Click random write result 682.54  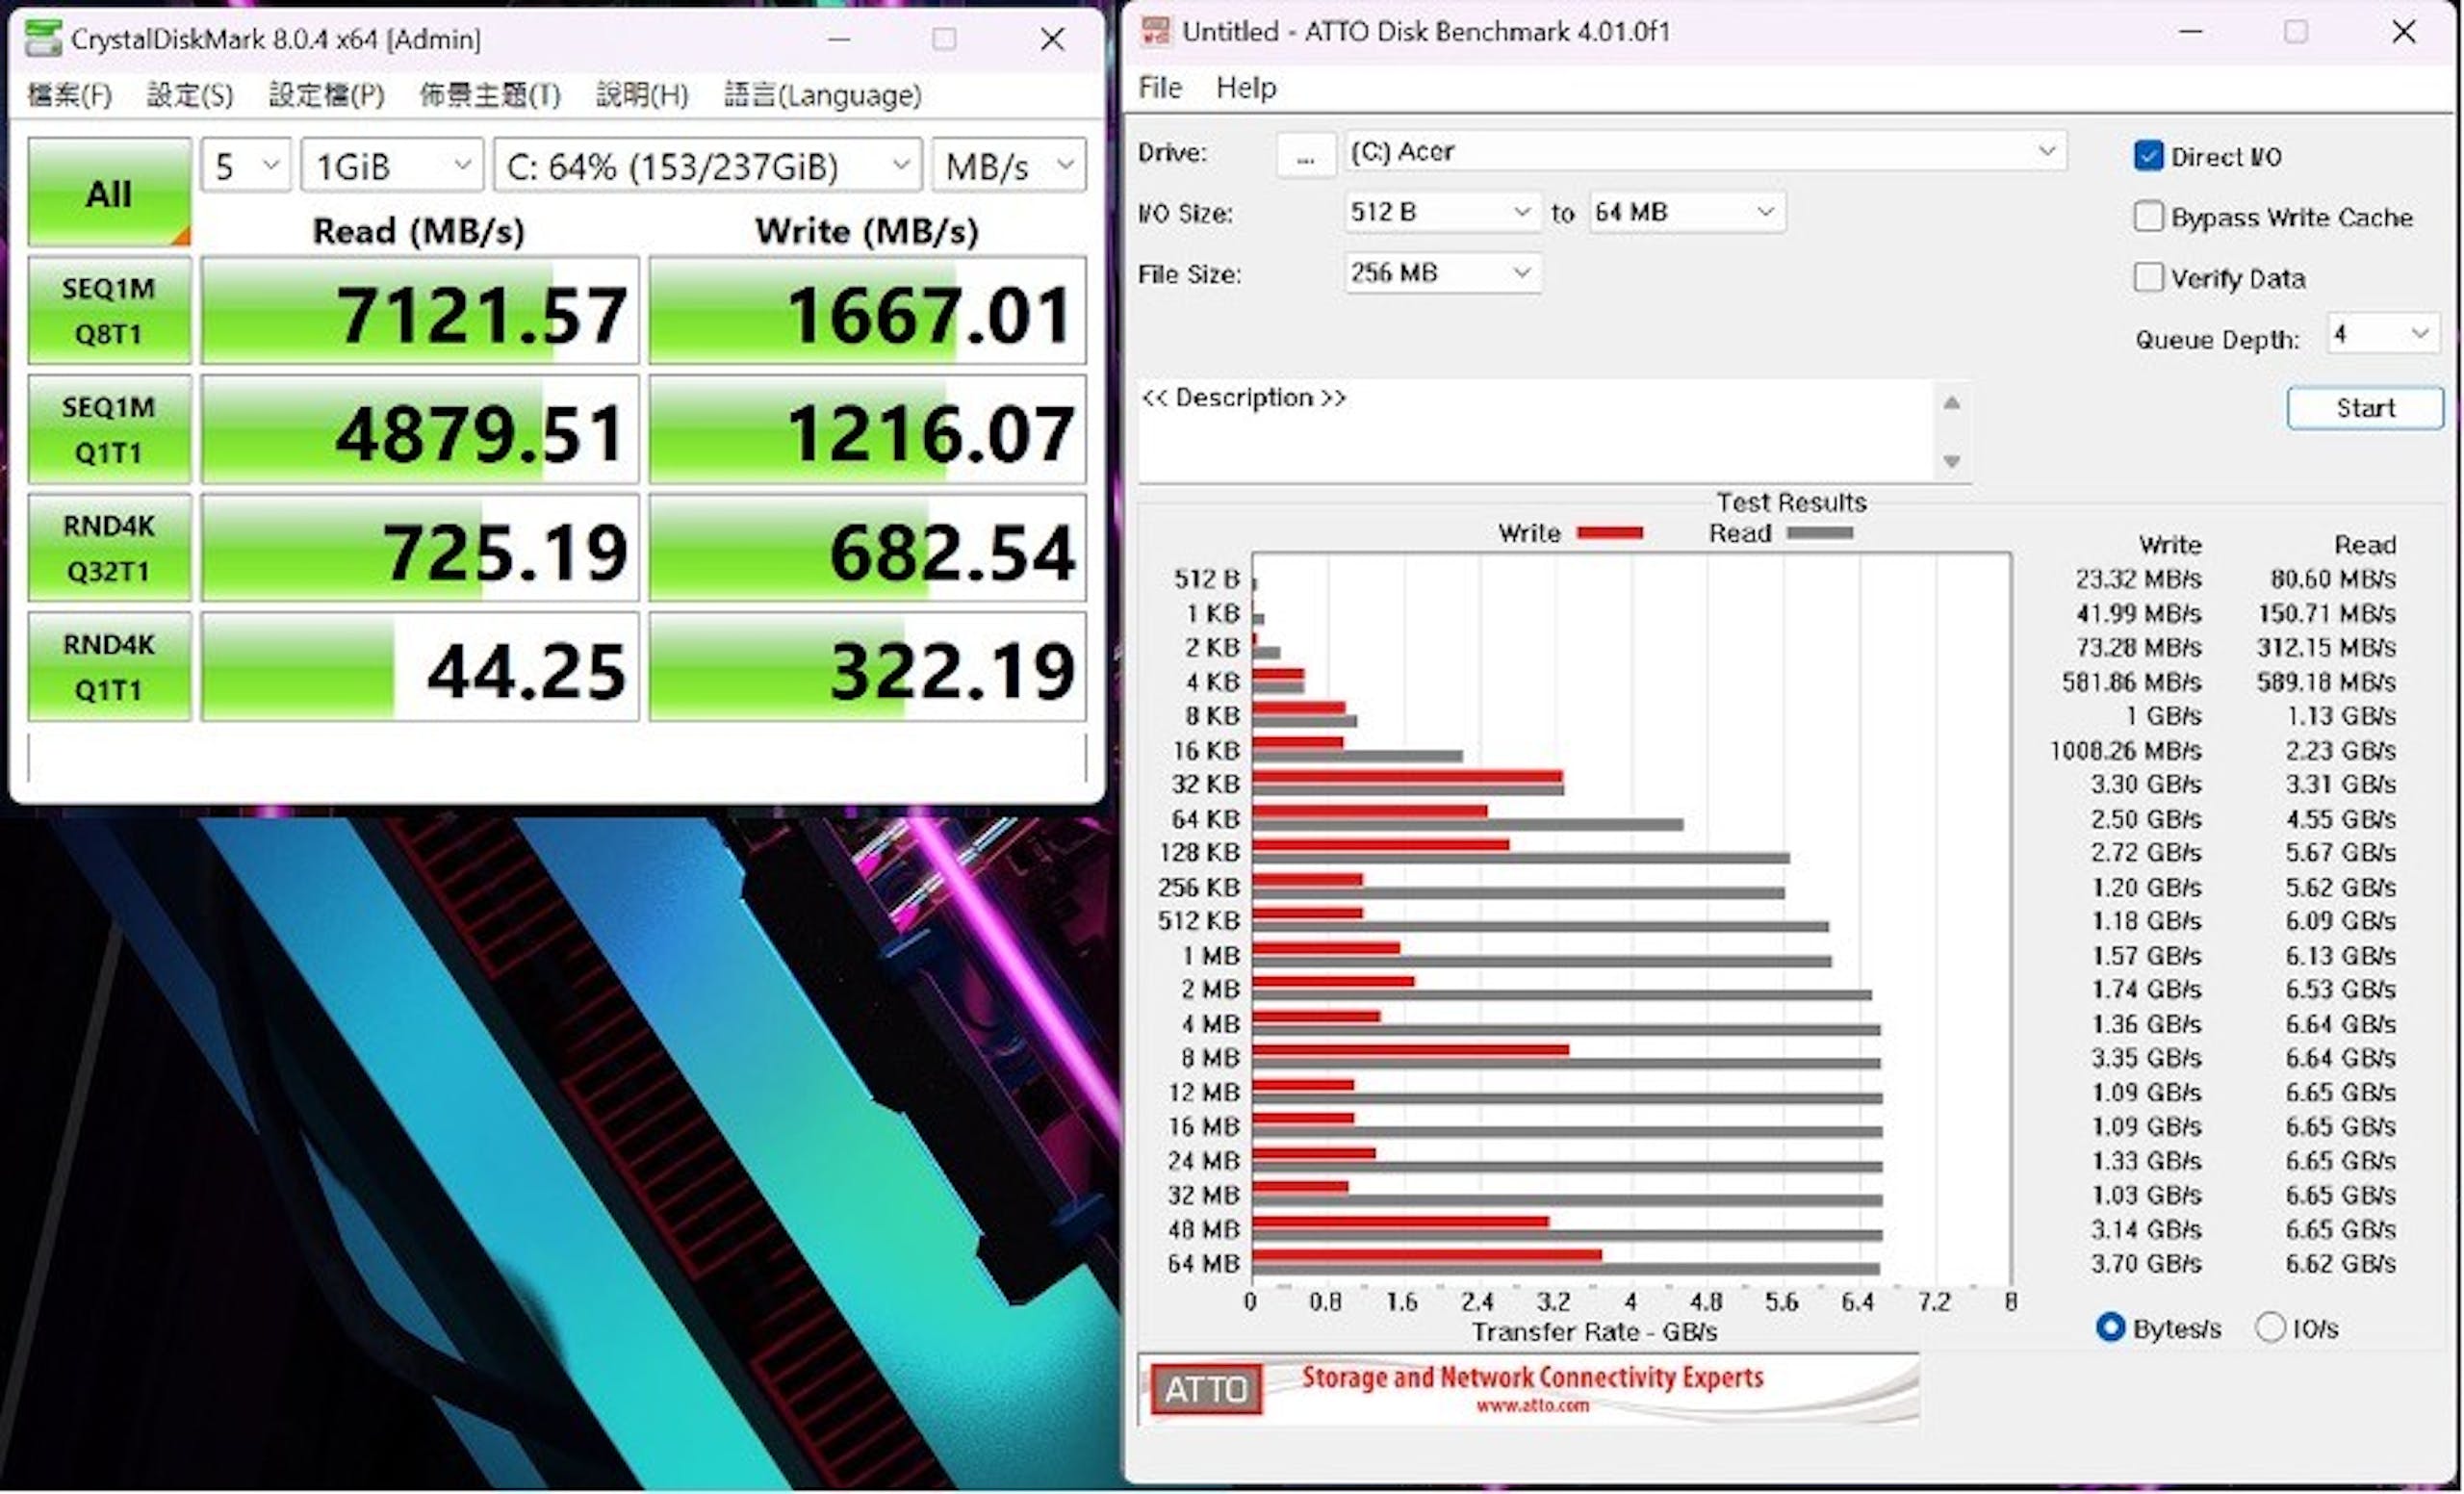(867, 548)
